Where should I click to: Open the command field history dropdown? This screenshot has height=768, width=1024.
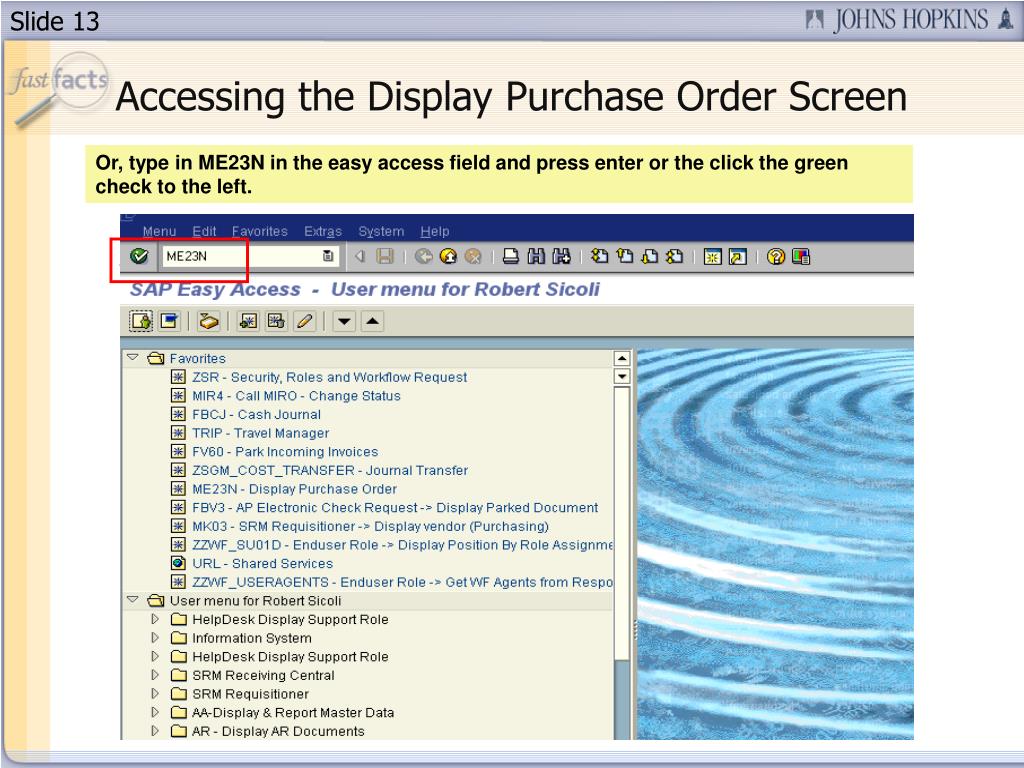[x=328, y=256]
